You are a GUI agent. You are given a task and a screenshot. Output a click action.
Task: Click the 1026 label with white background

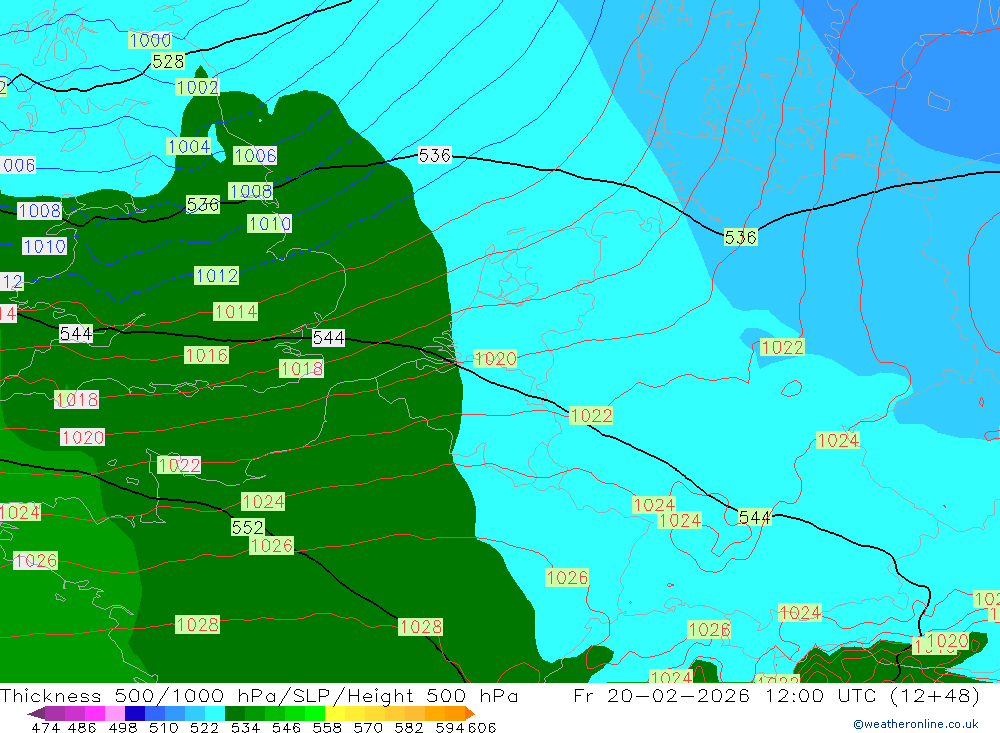[x=36, y=561]
